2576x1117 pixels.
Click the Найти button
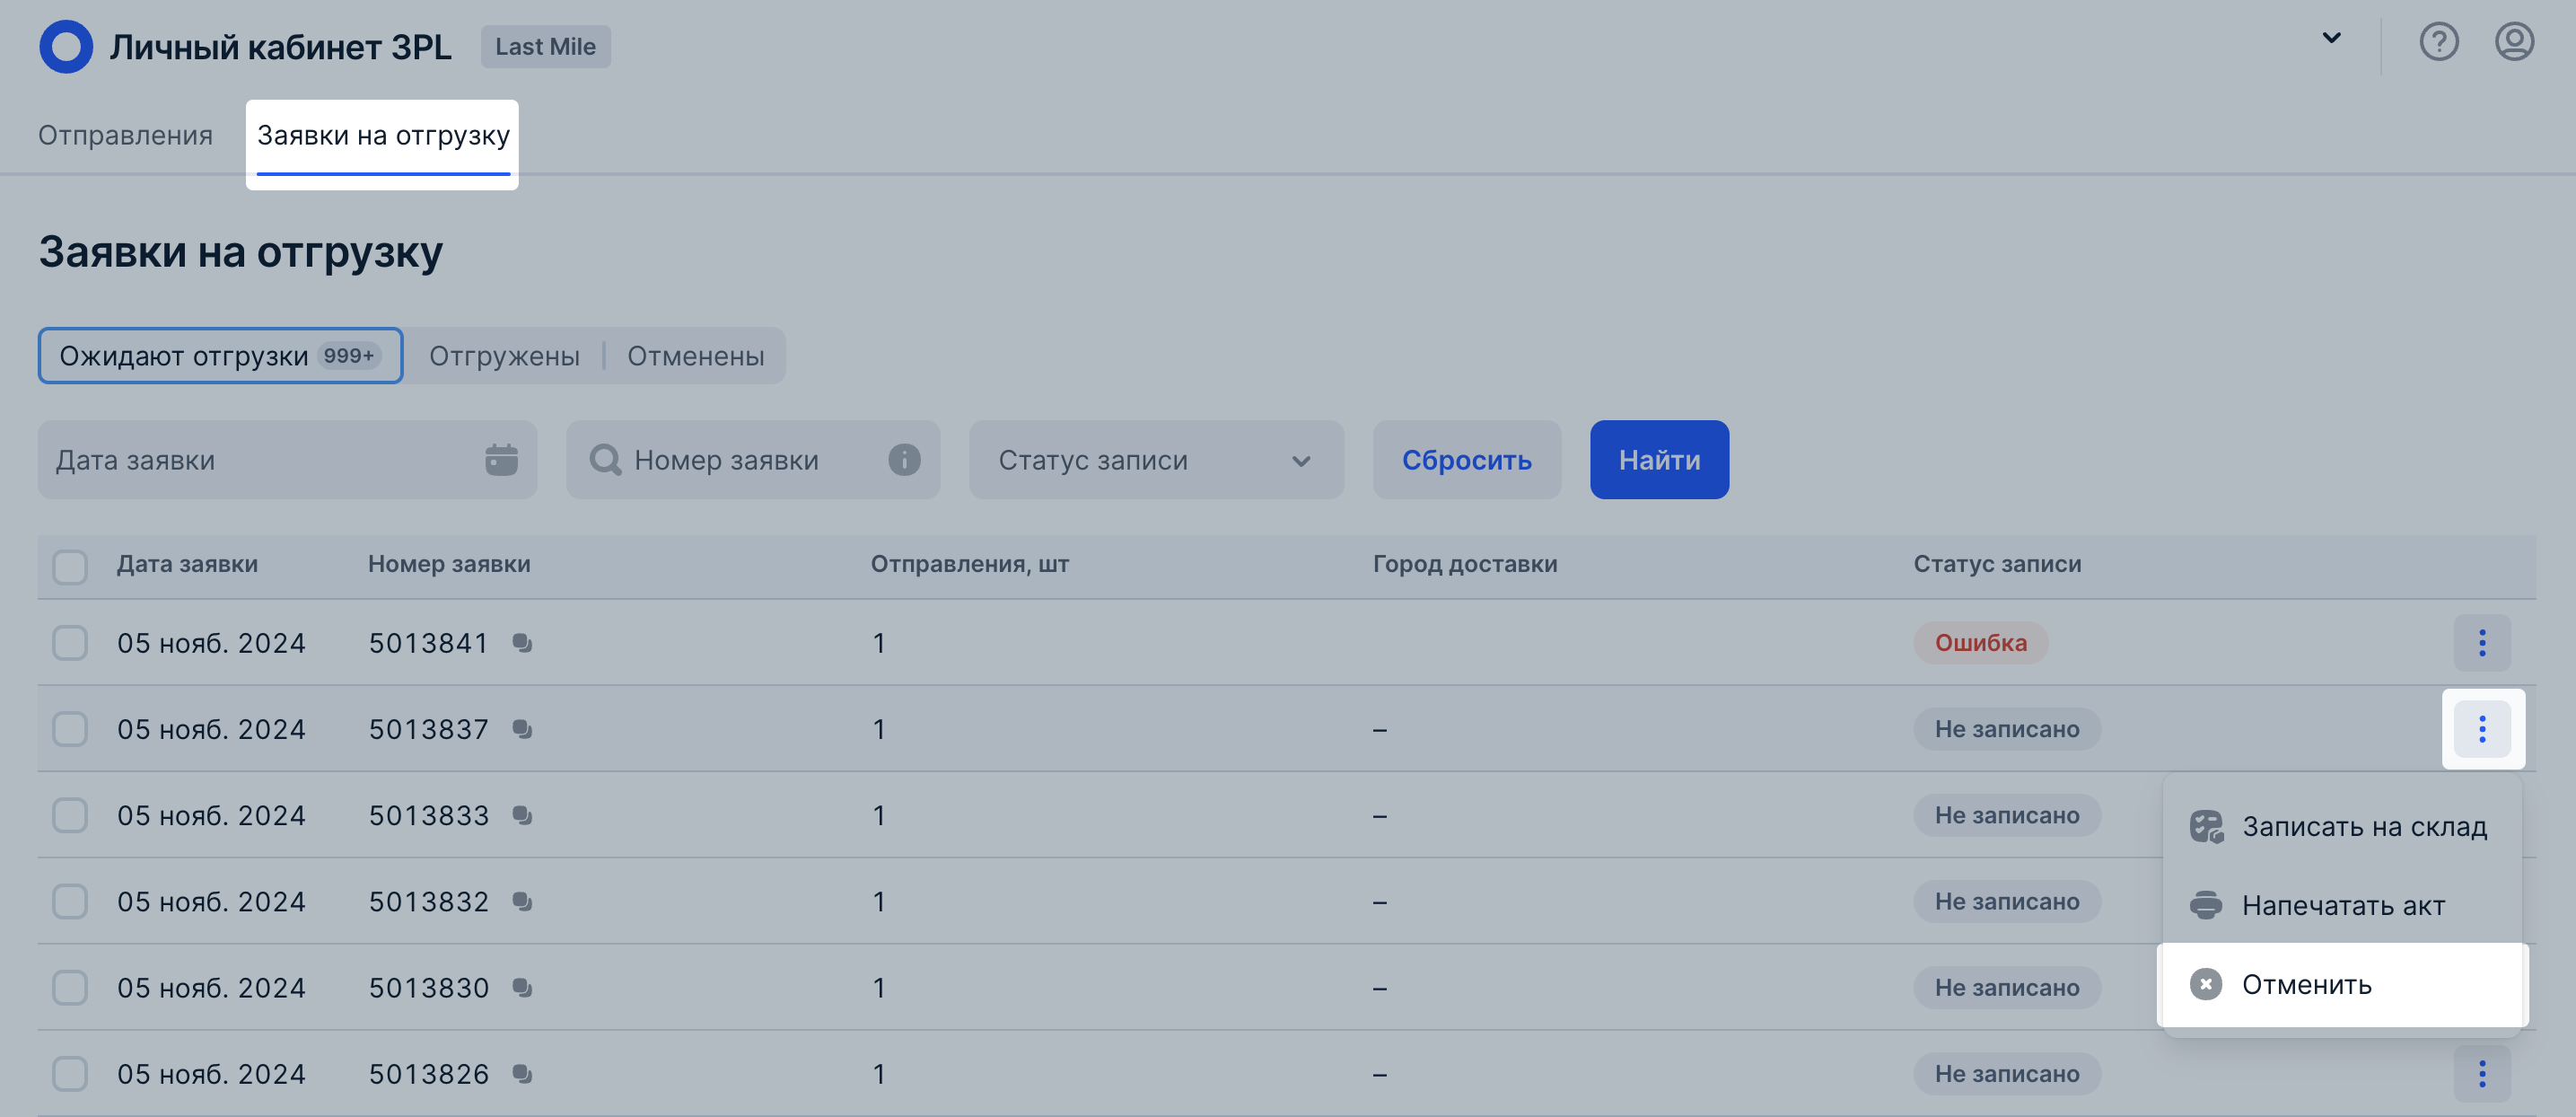pos(1659,460)
